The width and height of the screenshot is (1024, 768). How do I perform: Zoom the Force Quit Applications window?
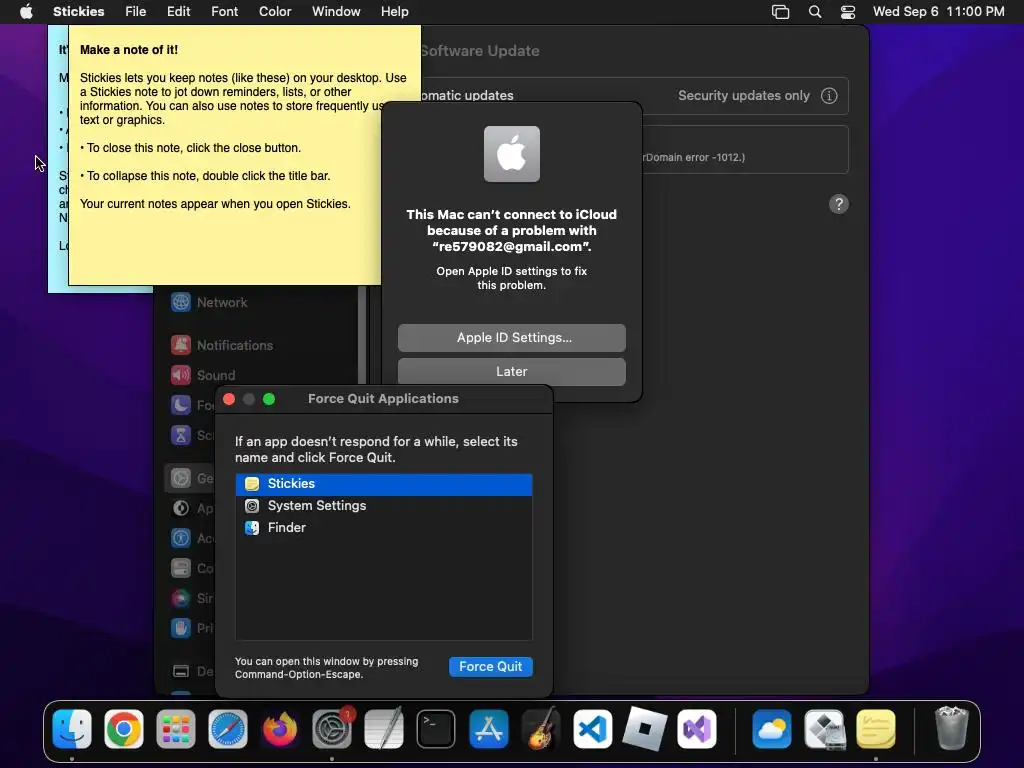click(x=269, y=399)
